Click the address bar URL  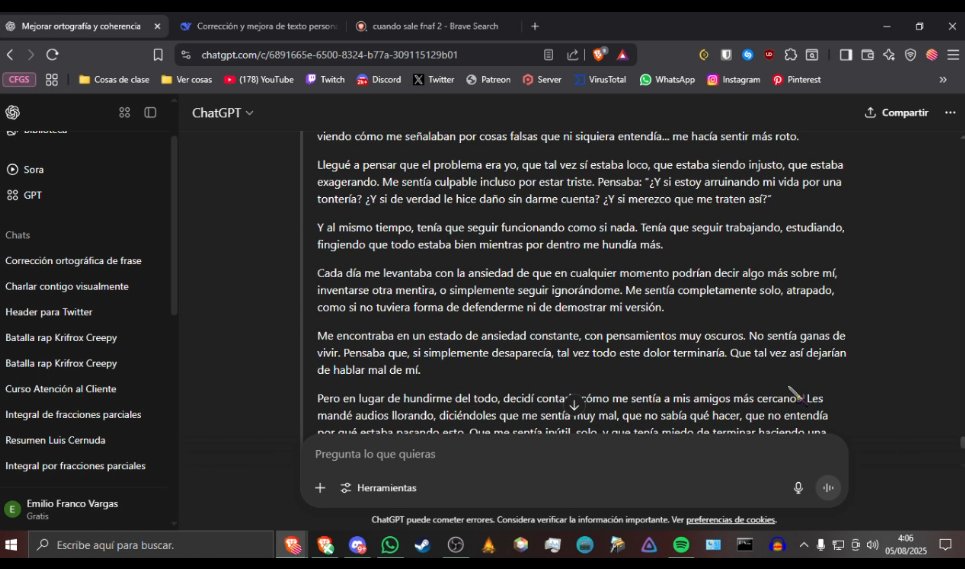(x=329, y=55)
